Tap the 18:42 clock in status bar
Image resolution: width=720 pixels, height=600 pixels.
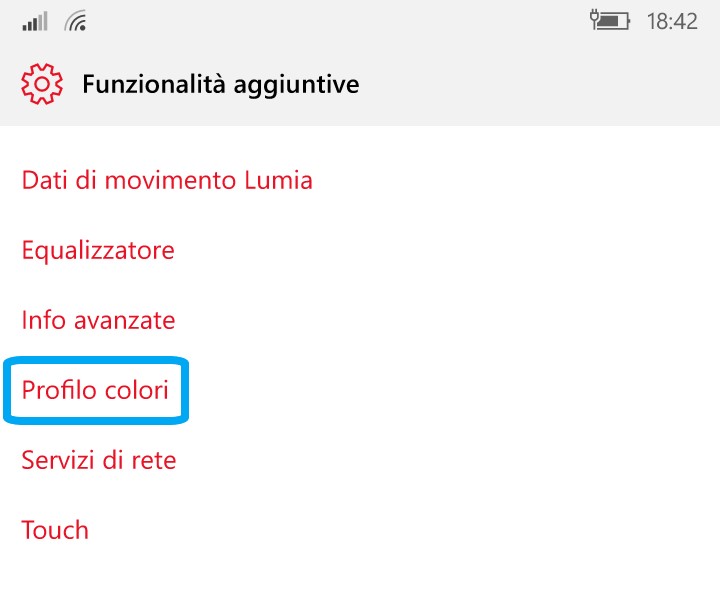tap(672, 21)
